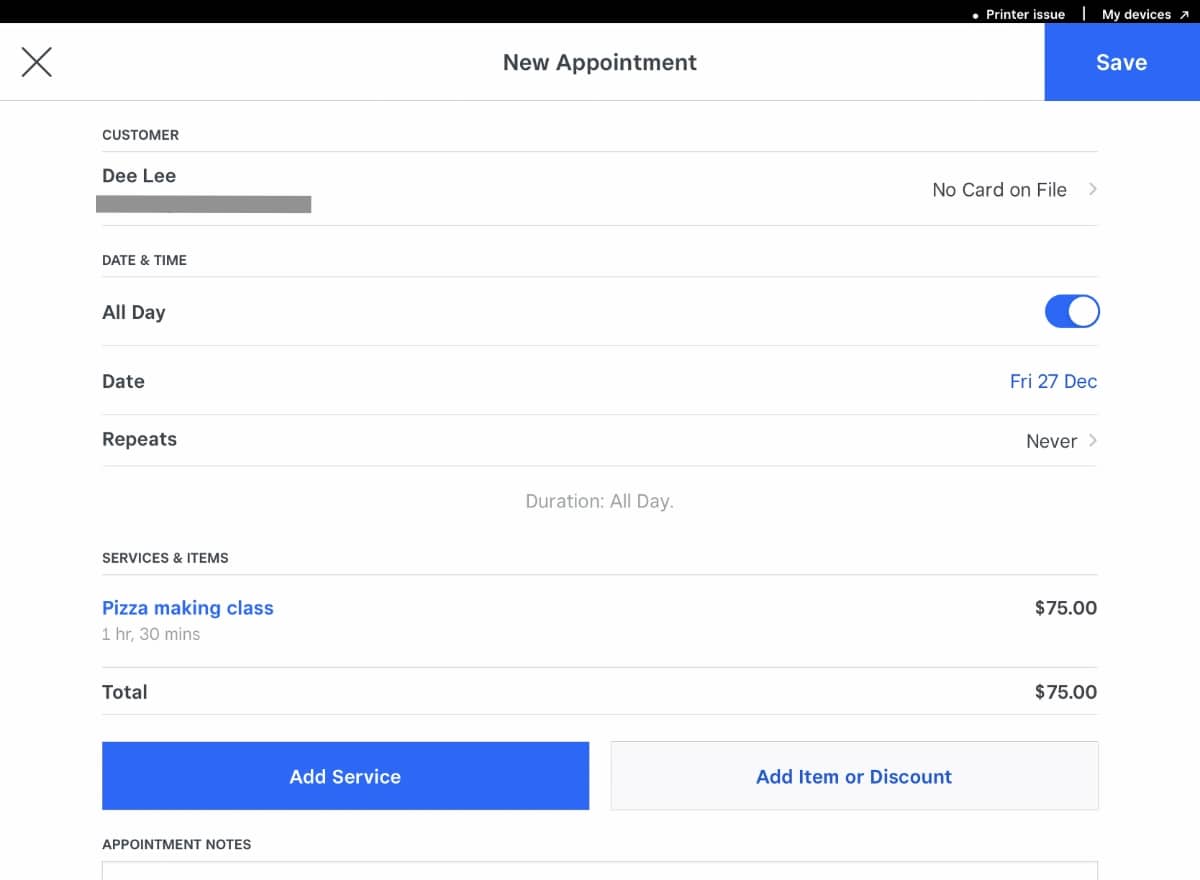The image size is (1200, 880).
Task: Add an item or discount
Action: point(854,776)
